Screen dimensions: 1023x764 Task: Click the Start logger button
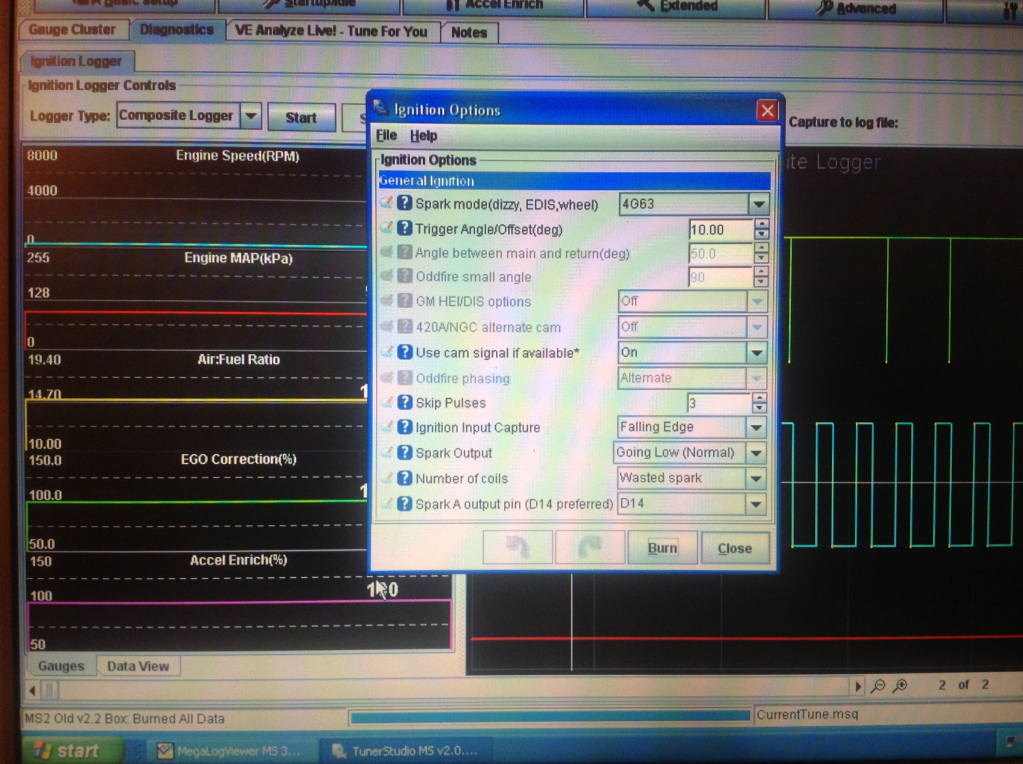pyautogui.click(x=301, y=117)
